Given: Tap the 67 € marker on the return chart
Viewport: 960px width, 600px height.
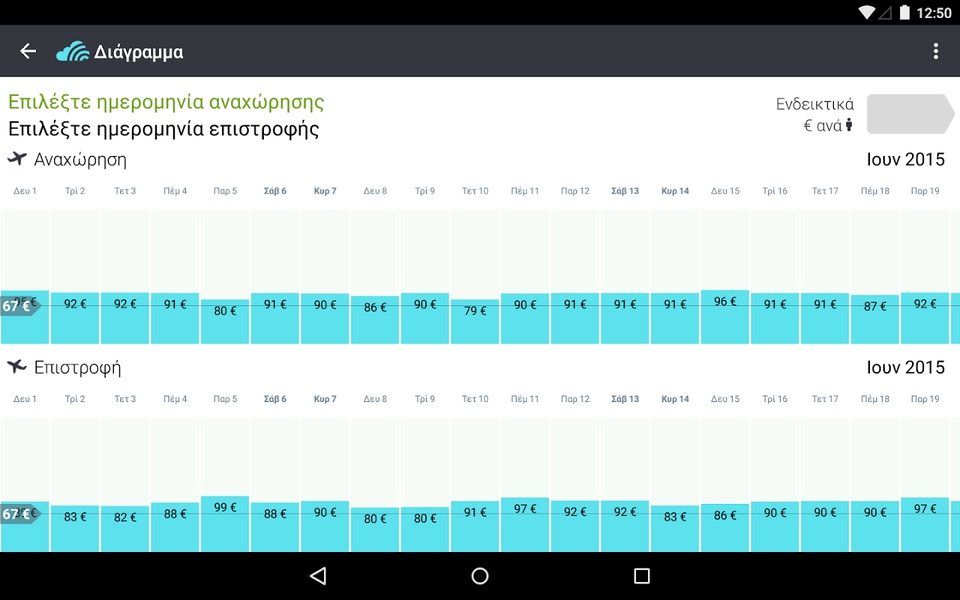Looking at the screenshot, I should (20, 513).
